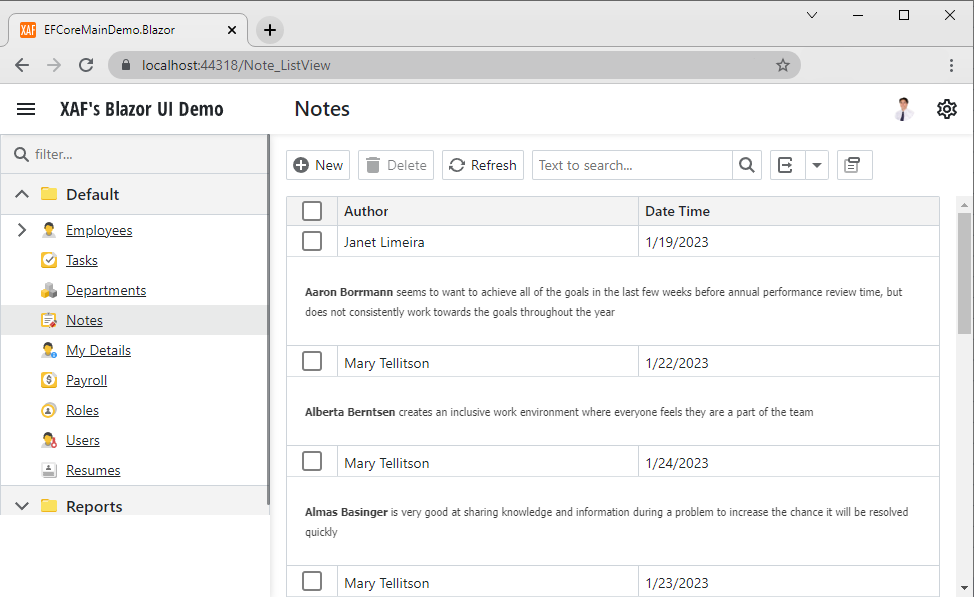Click the scrollbar down arrow

[964, 588]
